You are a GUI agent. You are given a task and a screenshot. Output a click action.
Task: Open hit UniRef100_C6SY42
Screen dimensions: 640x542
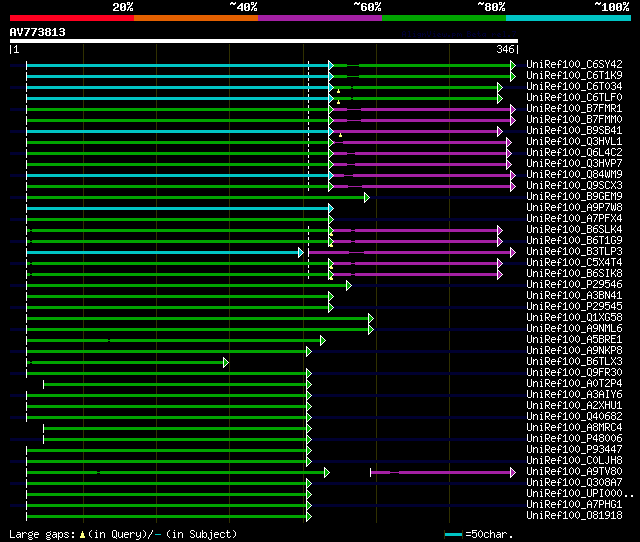pos(574,64)
